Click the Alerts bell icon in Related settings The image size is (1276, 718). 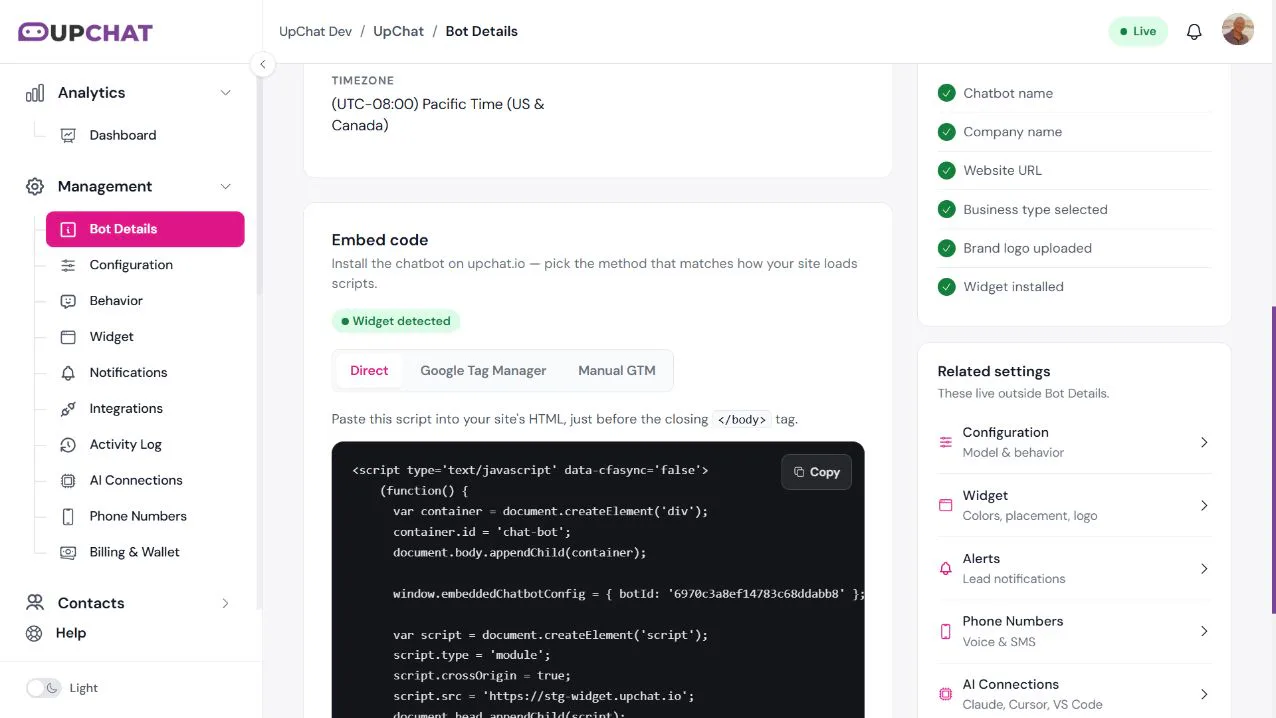click(946, 568)
